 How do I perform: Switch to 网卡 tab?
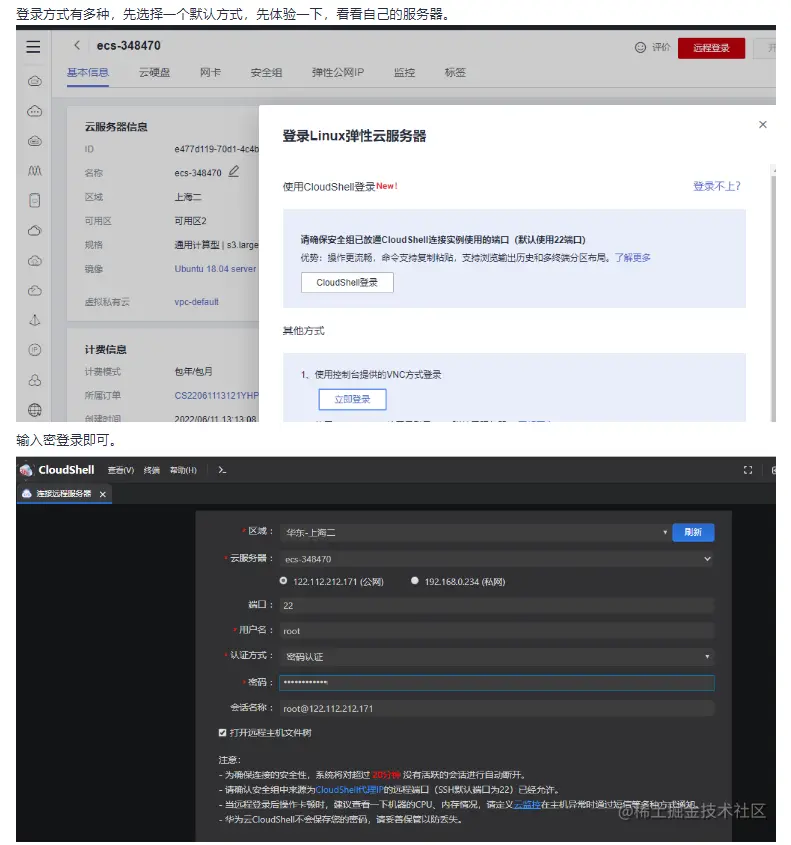coord(210,72)
